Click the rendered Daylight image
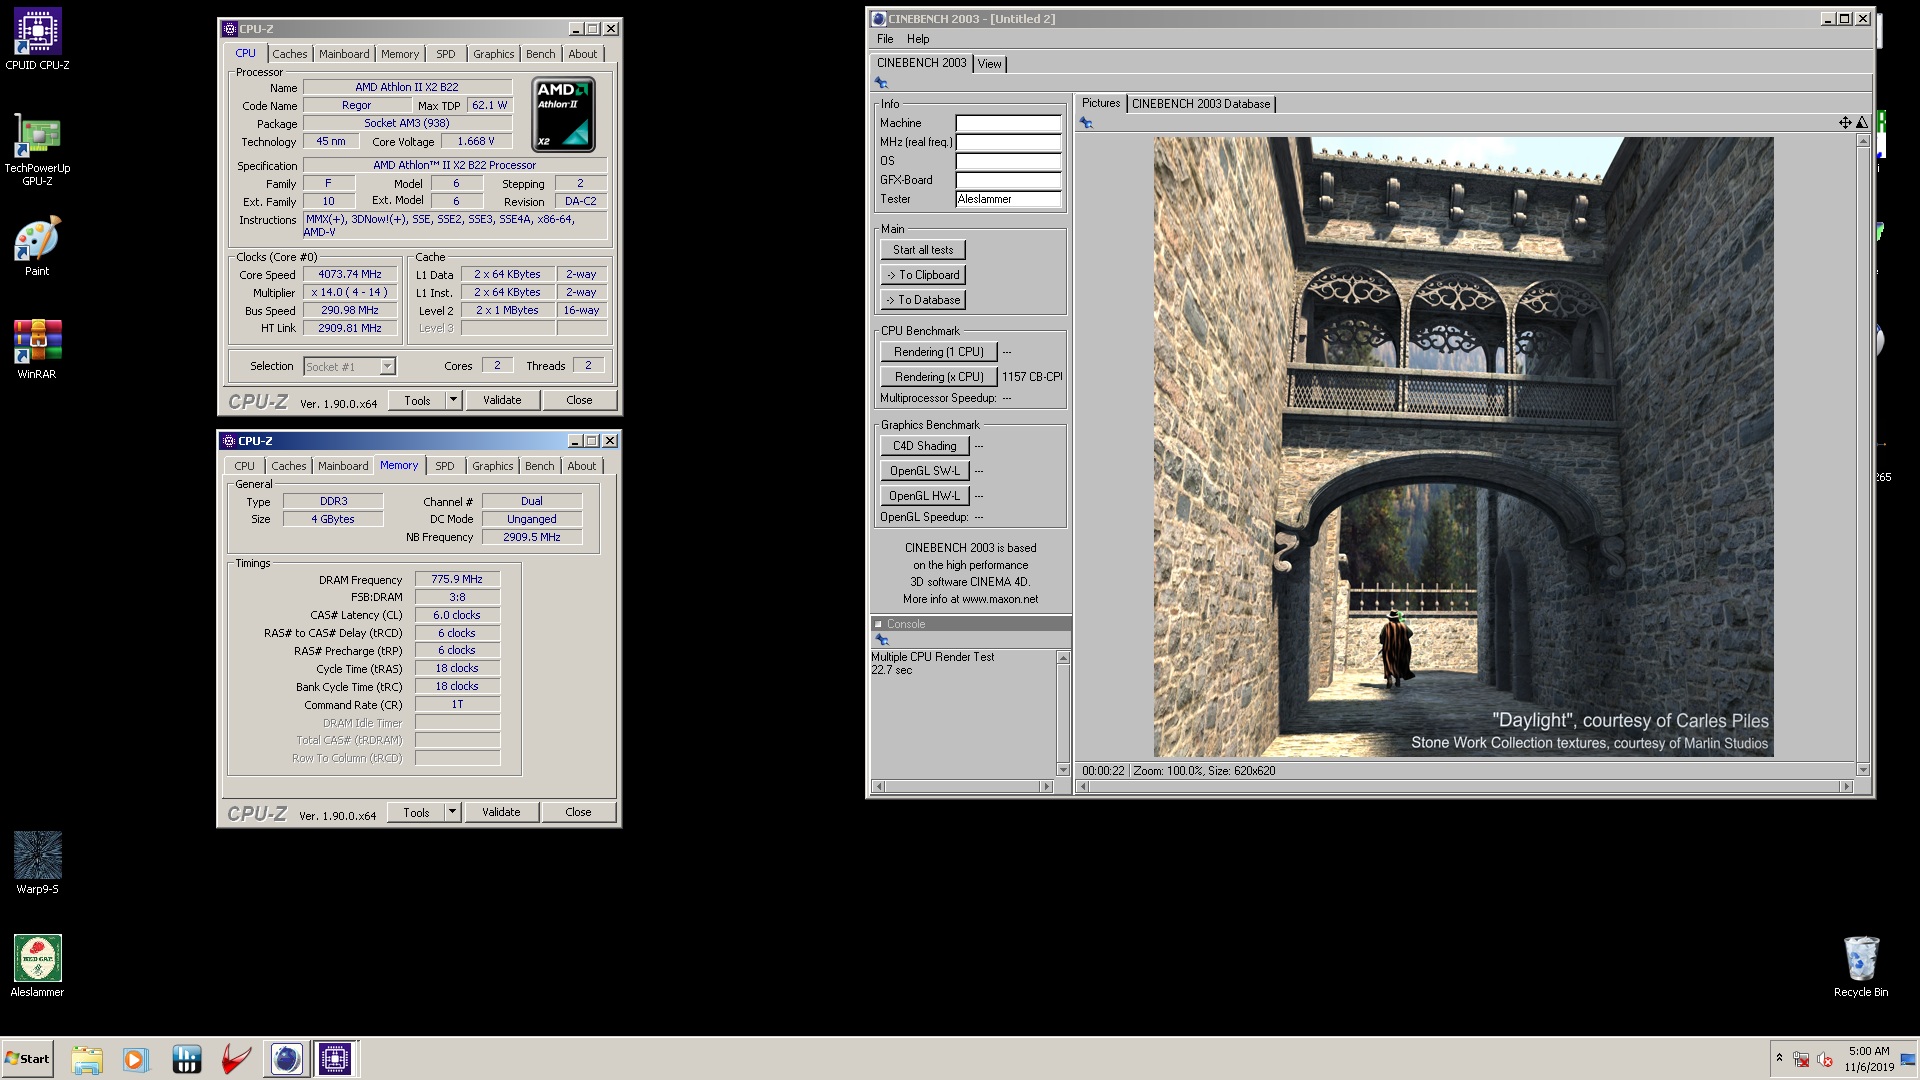 coord(1464,447)
